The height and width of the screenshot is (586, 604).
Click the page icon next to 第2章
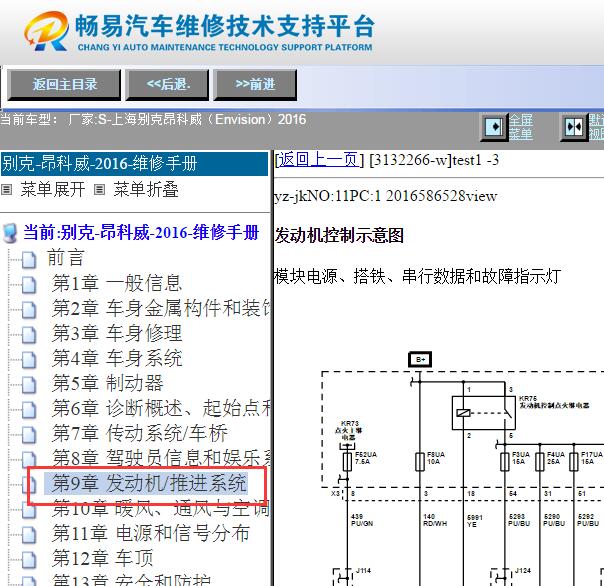(x=29, y=310)
